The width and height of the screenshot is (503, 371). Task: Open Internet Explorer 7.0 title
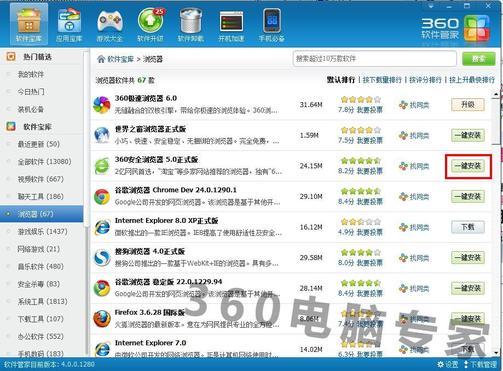point(150,343)
